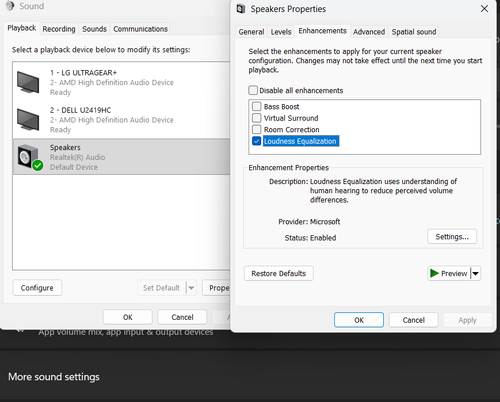
Task: Switch to the Recording tab
Action: [59, 29]
